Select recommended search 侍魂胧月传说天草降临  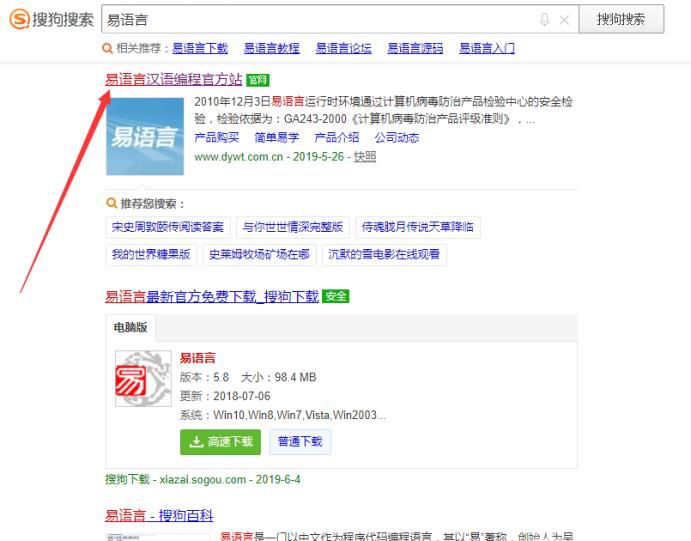(418, 227)
